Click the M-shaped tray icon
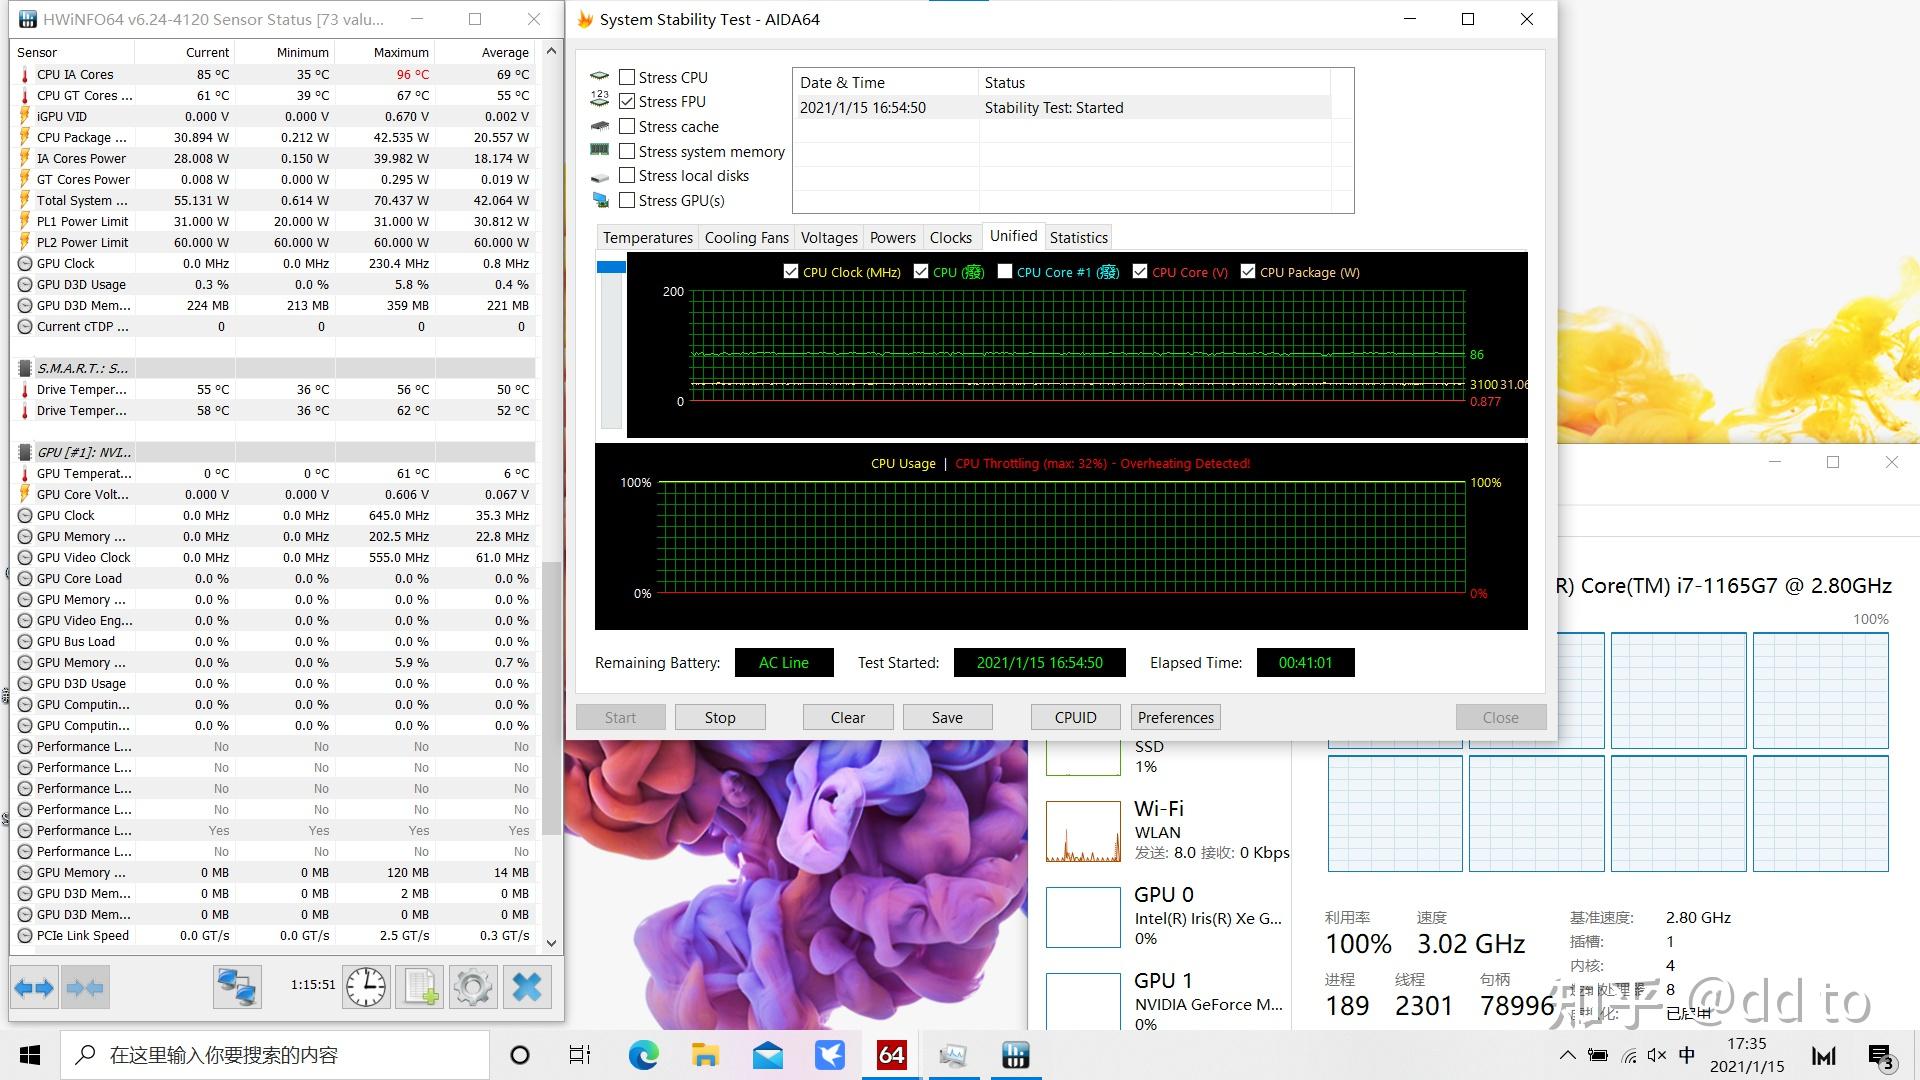The image size is (1920, 1080). (x=1823, y=1056)
